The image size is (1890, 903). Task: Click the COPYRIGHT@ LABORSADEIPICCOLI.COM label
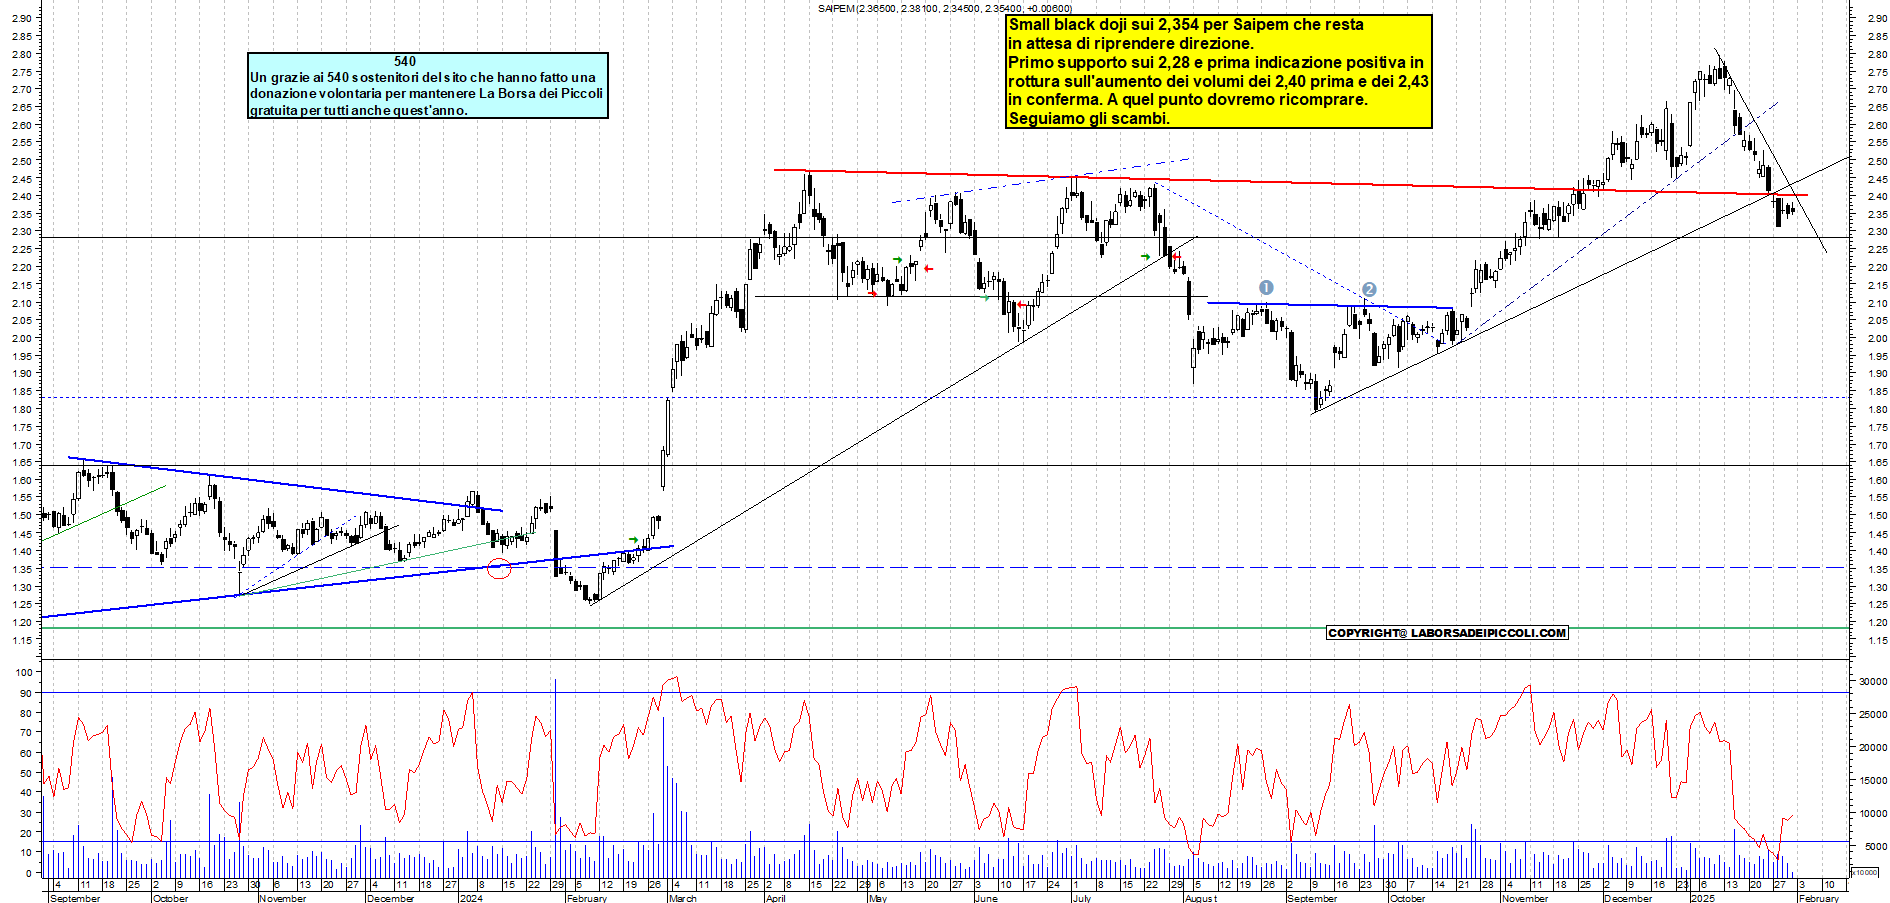pos(1447,633)
